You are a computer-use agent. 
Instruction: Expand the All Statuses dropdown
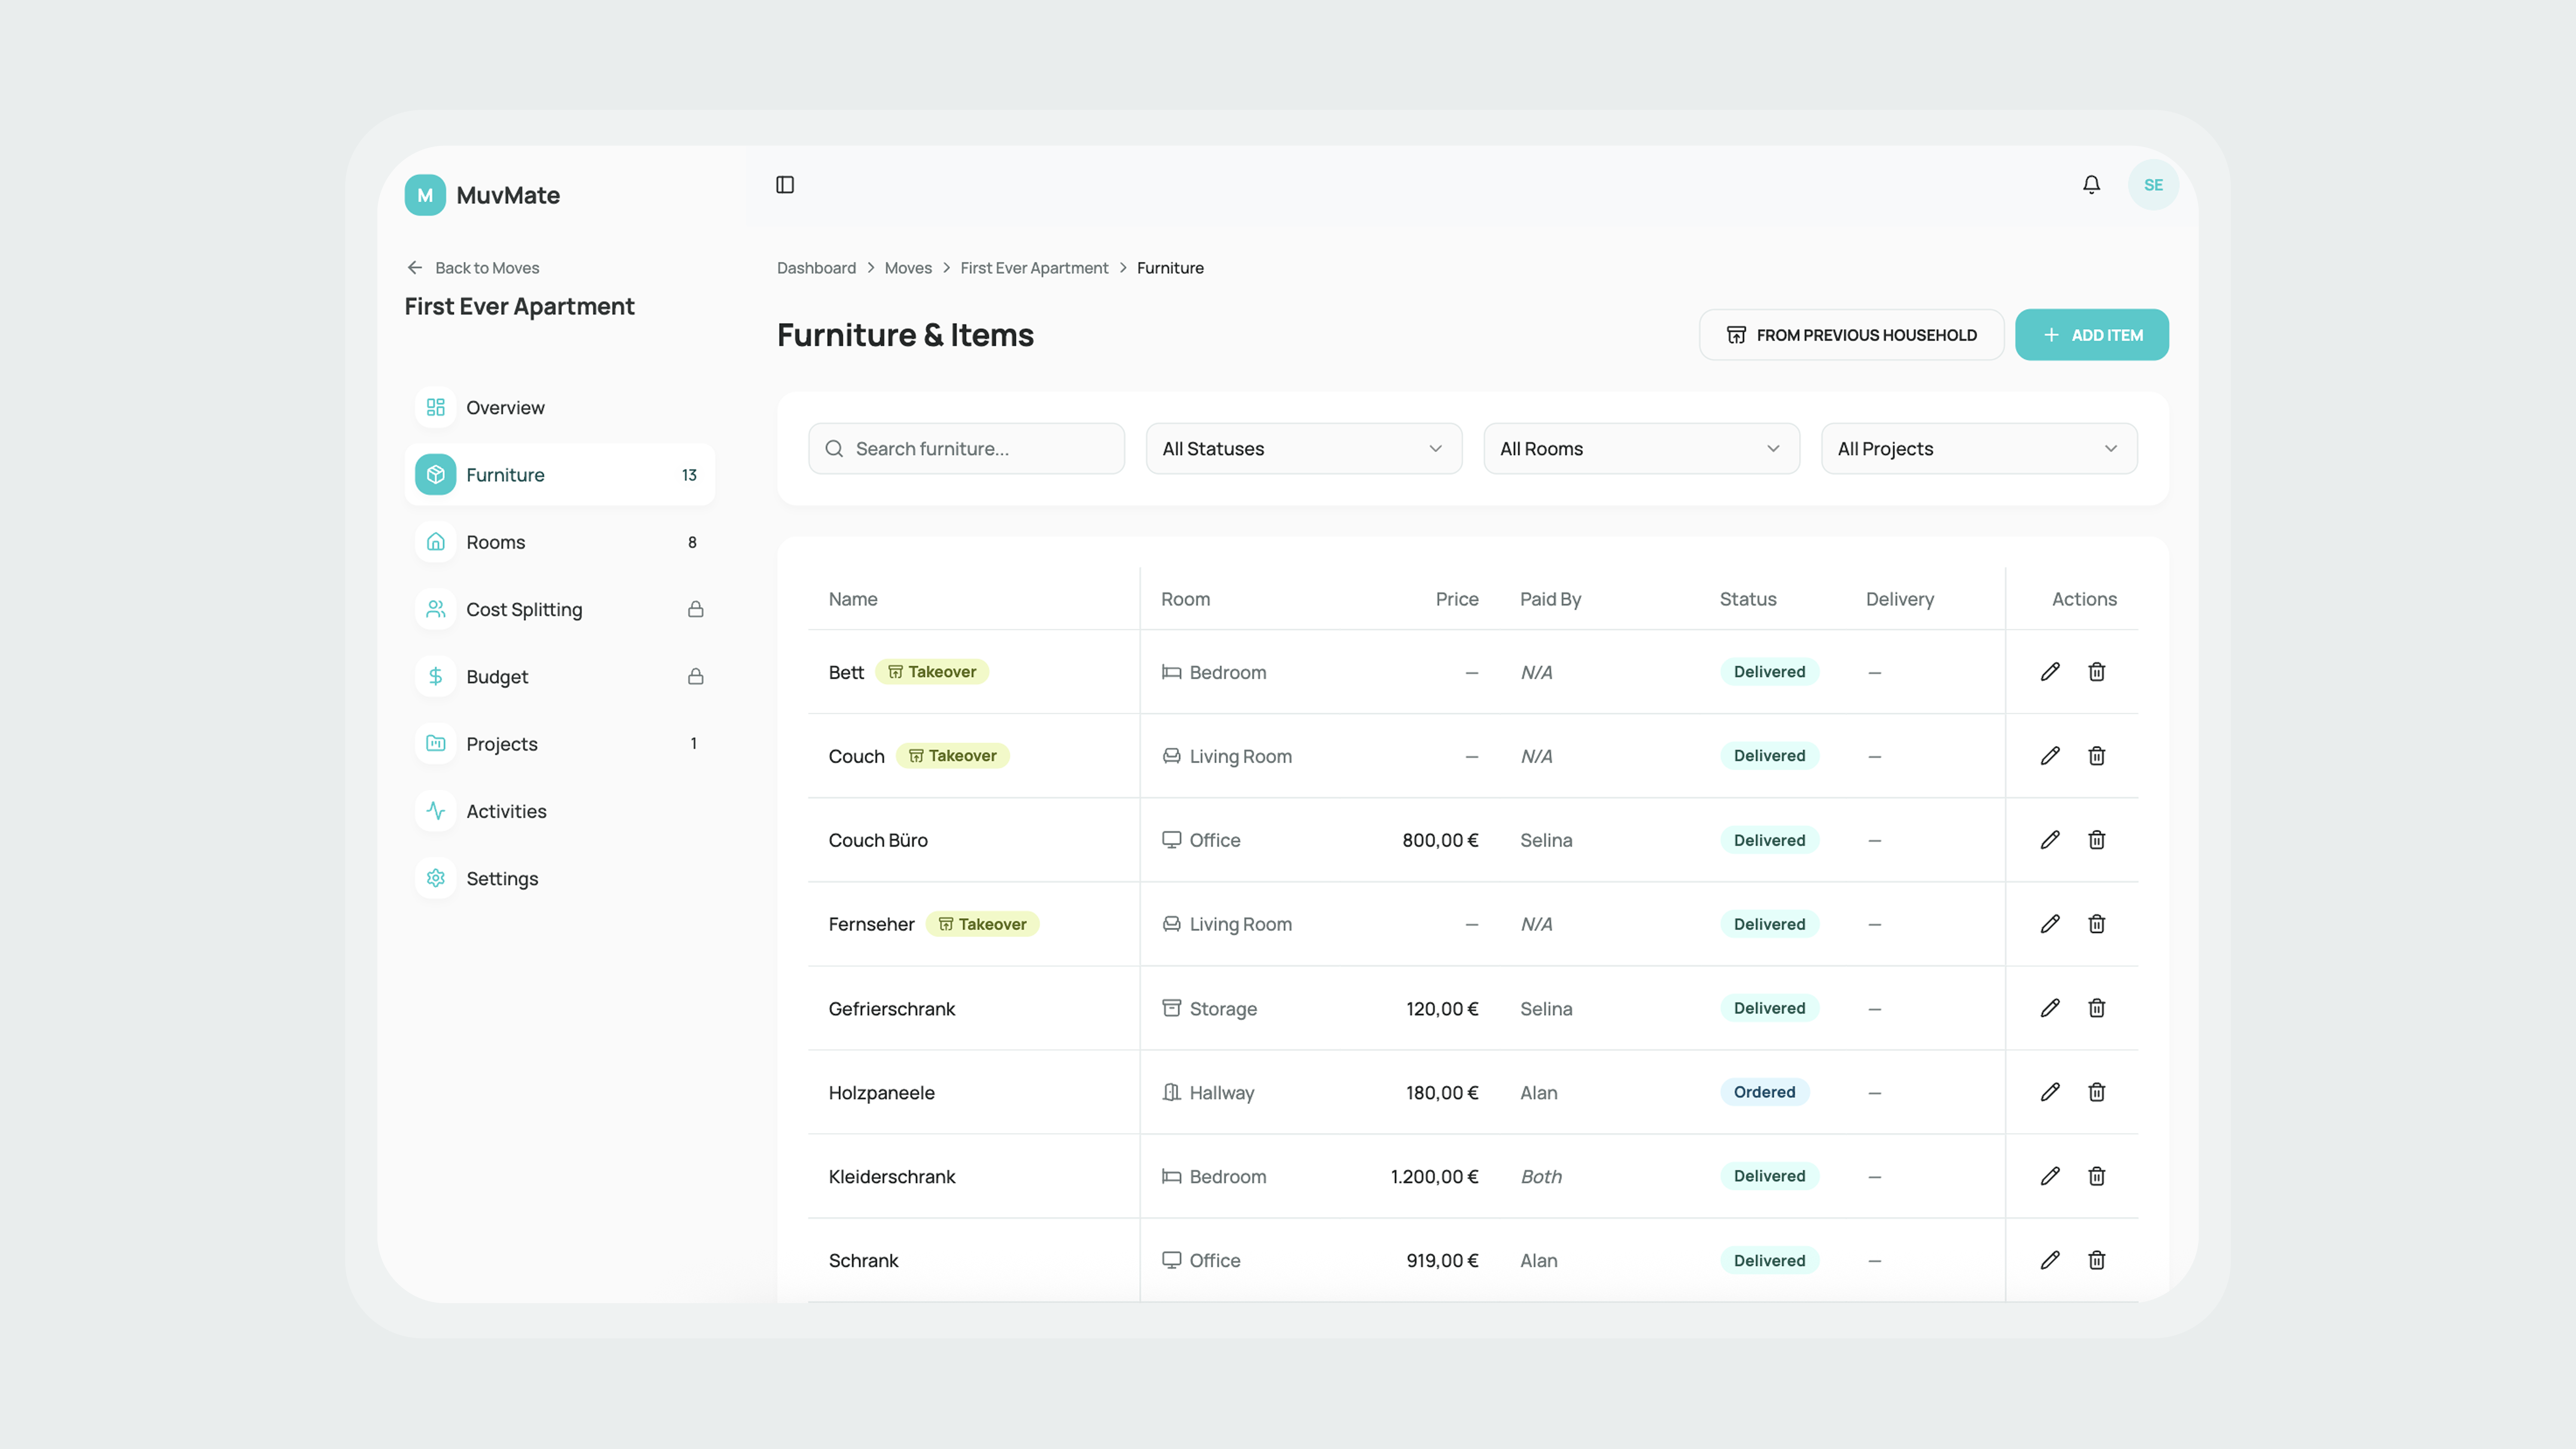pyautogui.click(x=1303, y=449)
